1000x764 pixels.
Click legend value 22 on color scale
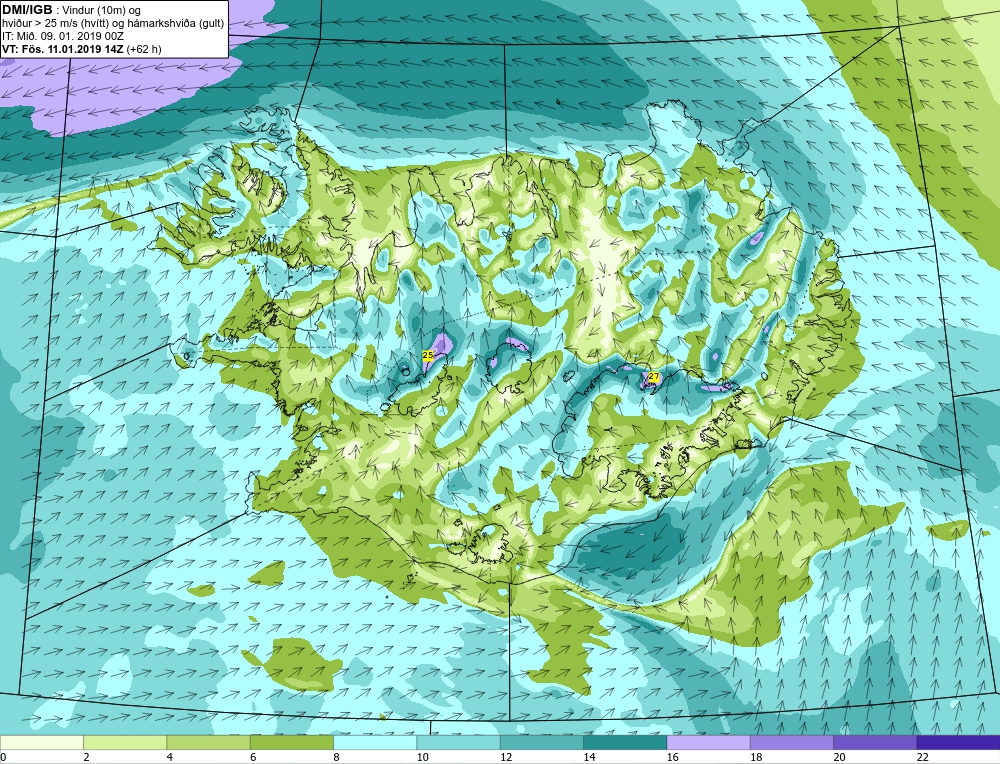tap(922, 757)
